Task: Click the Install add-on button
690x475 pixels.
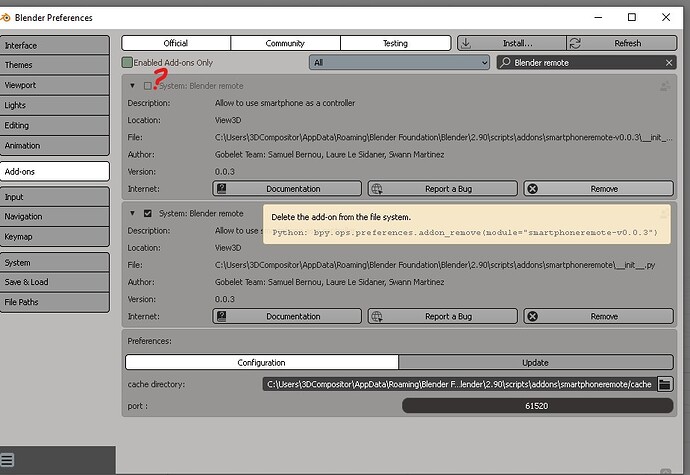Action: (x=512, y=43)
